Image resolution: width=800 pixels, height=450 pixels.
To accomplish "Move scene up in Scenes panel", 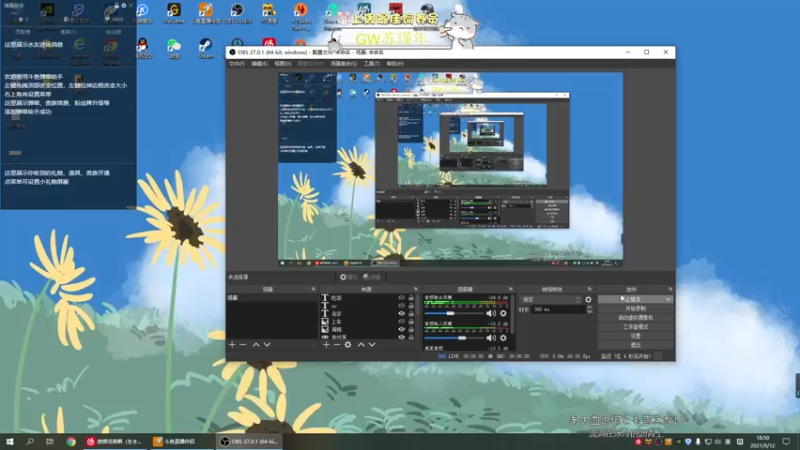I will (x=256, y=345).
